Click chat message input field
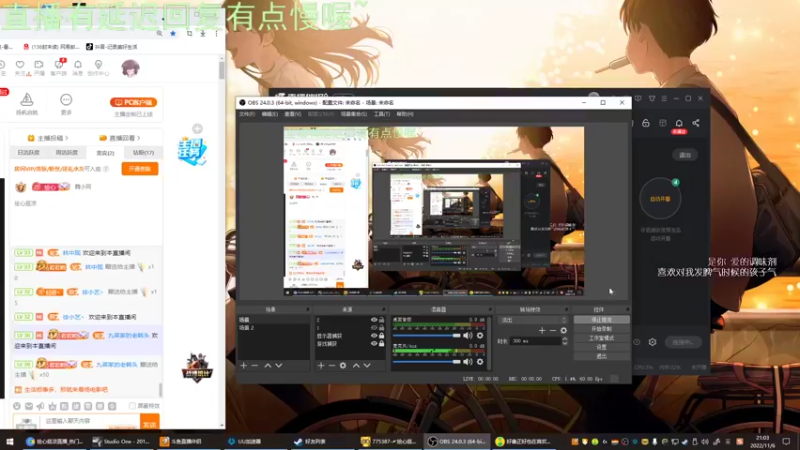This screenshot has height=450, width=800. pyautogui.click(x=89, y=421)
